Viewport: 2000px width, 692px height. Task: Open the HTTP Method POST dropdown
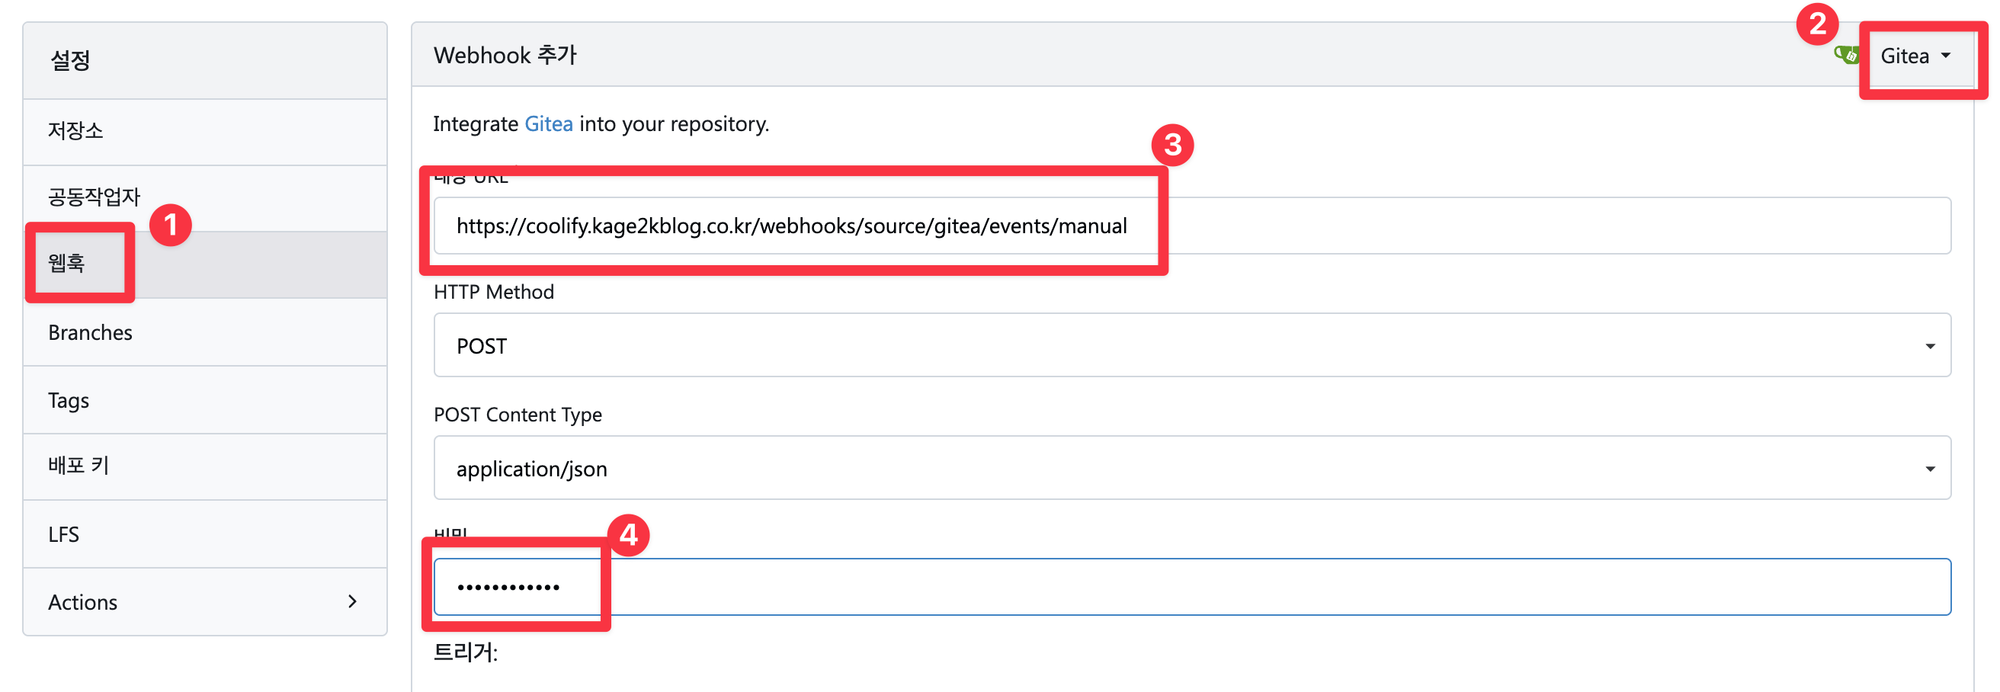(1191, 346)
